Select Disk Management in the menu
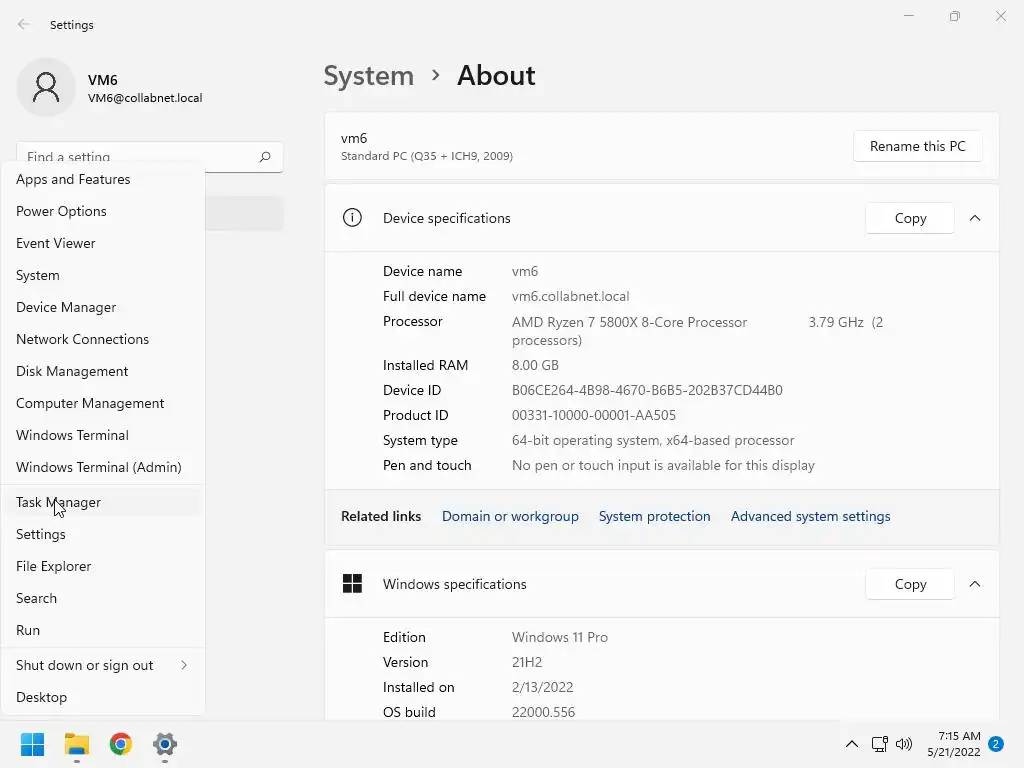 [x=103, y=371]
